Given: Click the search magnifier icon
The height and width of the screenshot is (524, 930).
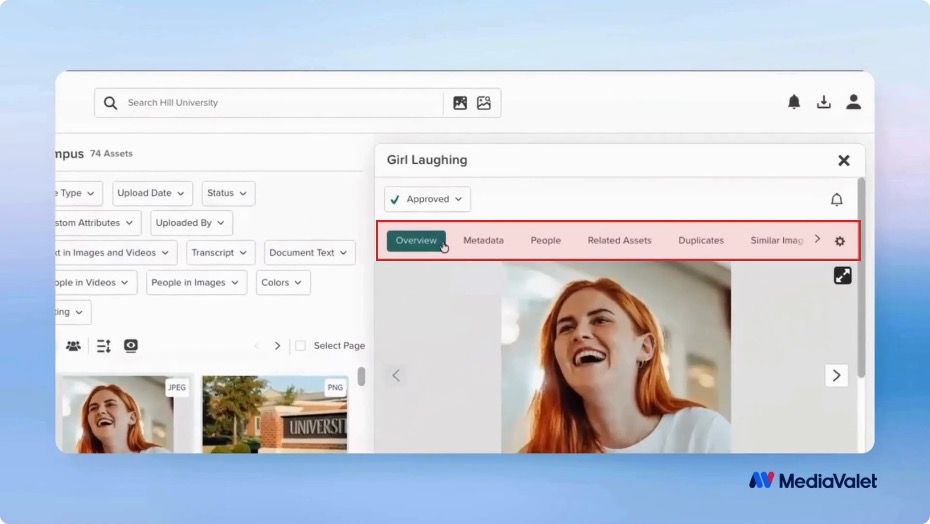Looking at the screenshot, I should tap(110, 103).
